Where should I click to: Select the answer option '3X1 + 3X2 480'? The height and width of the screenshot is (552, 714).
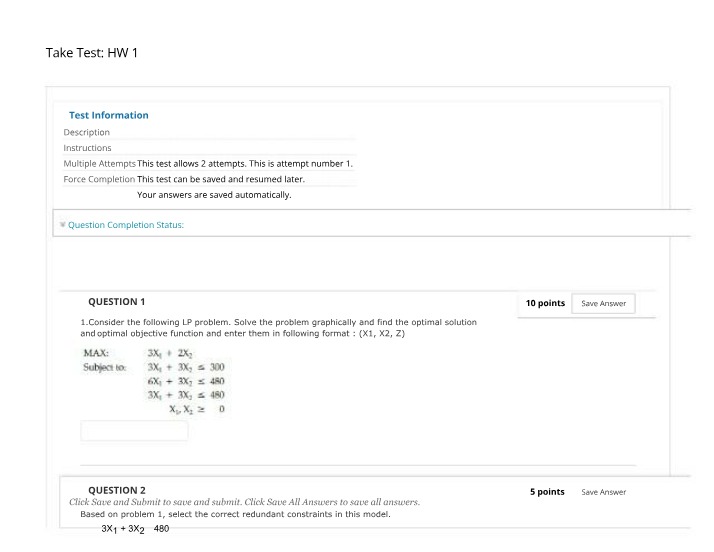(x=135, y=529)
